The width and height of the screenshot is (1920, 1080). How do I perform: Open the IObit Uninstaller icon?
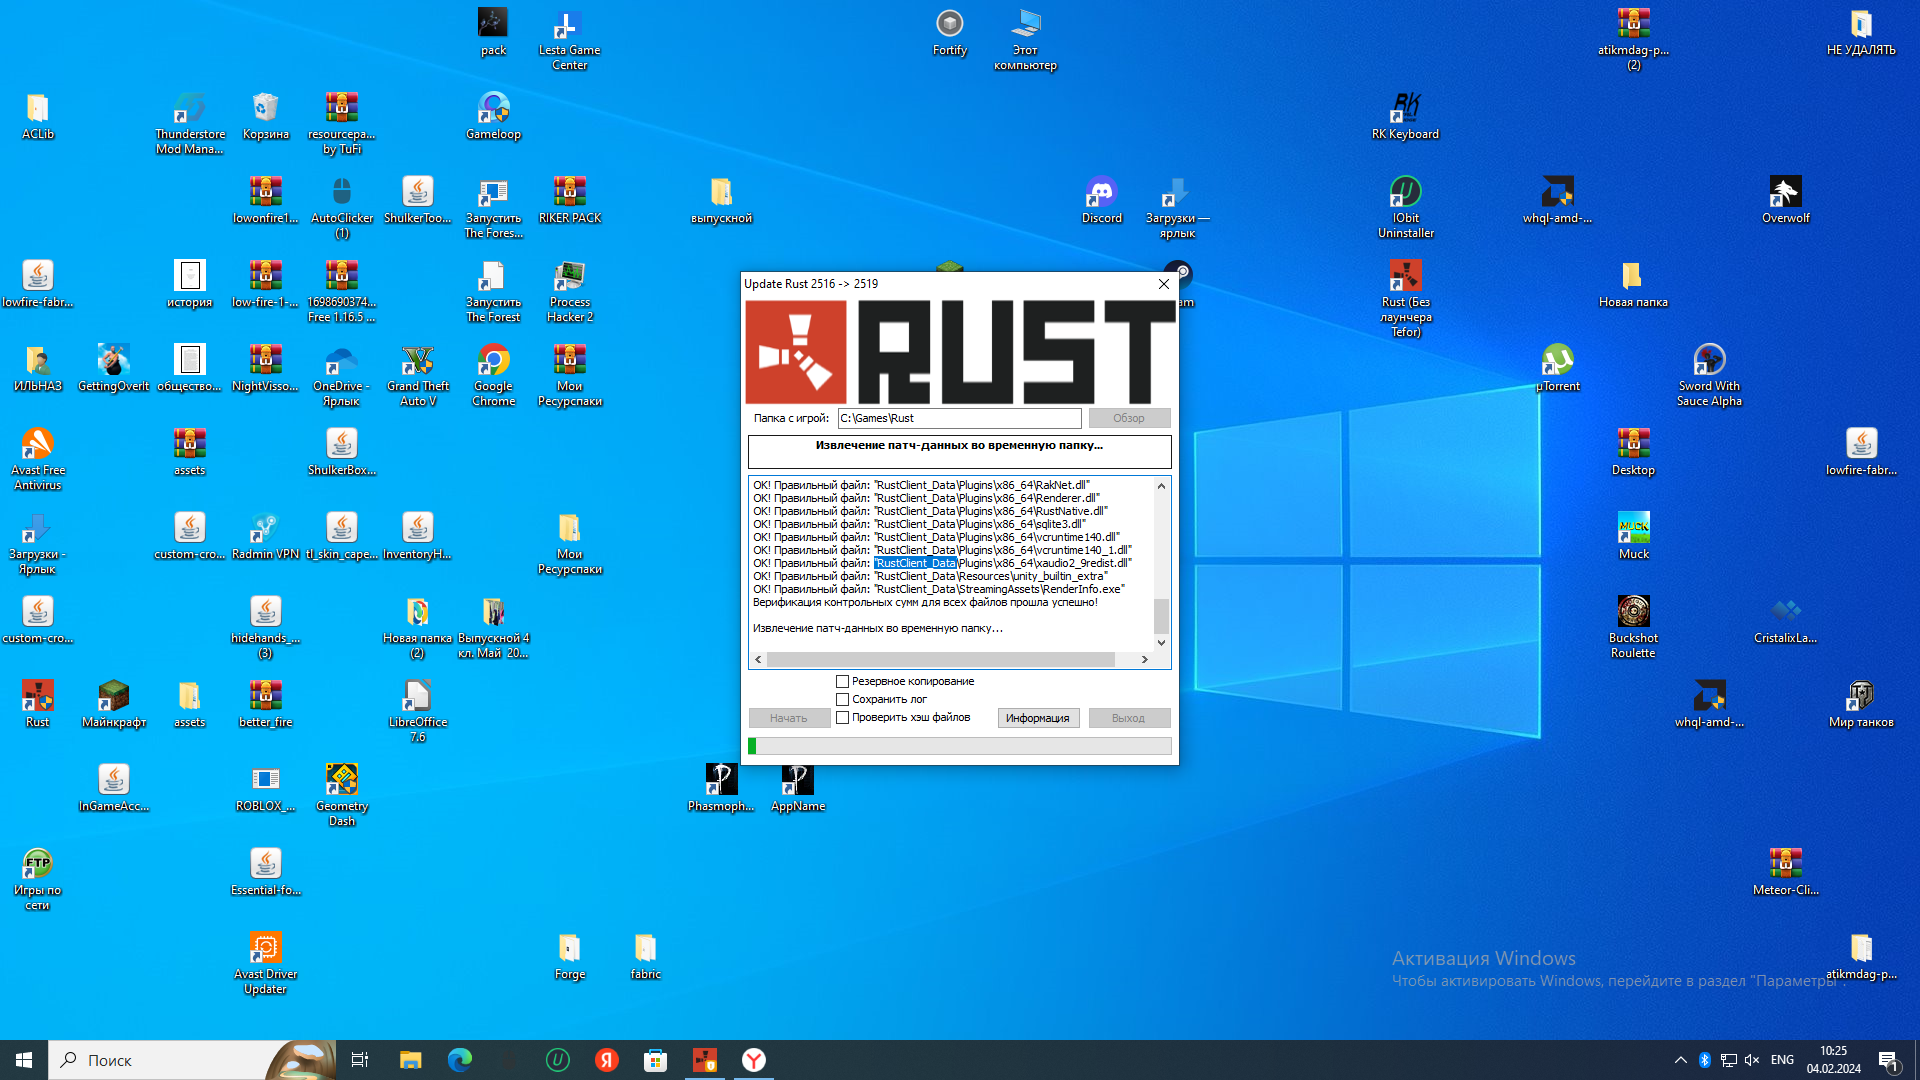[1405, 208]
